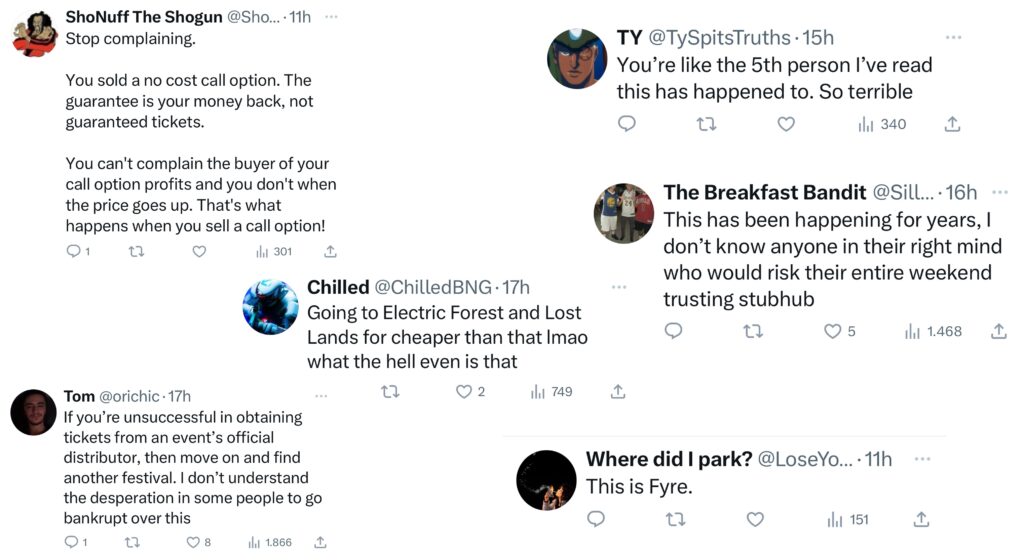Image resolution: width=1024 pixels, height=560 pixels.
Task: Retweet the Where did I park? tweet
Action: [676, 520]
